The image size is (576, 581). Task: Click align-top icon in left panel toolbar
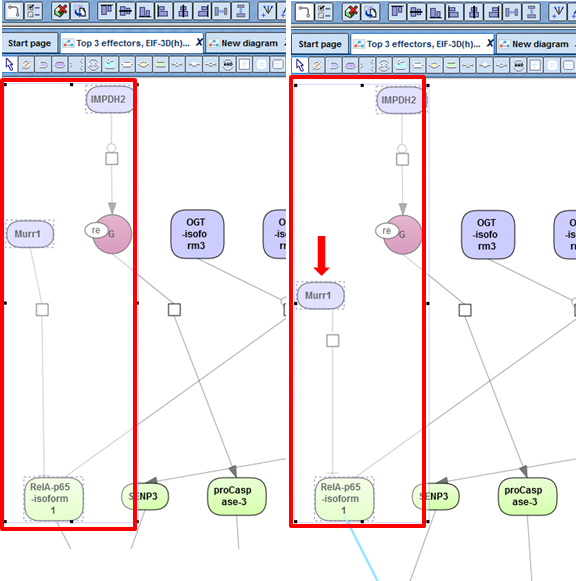tap(106, 11)
